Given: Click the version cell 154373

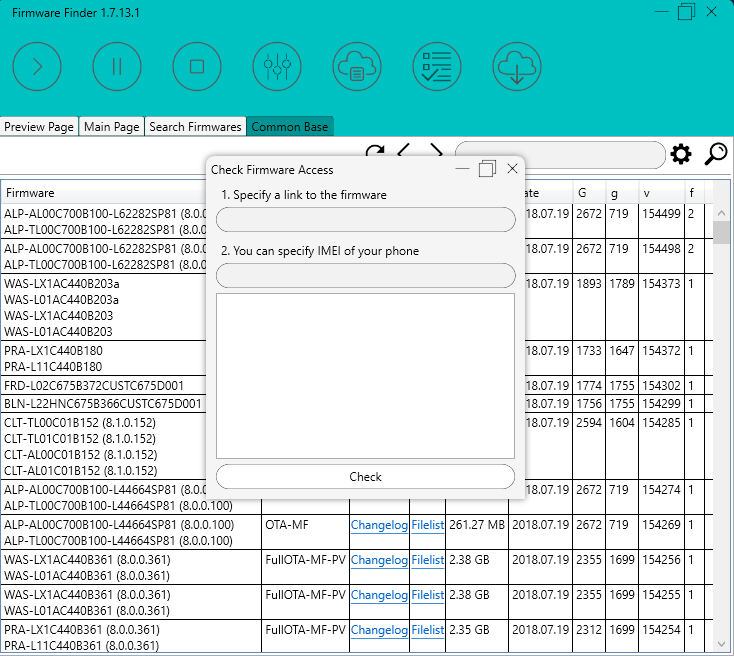Looking at the screenshot, I should pos(661,284).
